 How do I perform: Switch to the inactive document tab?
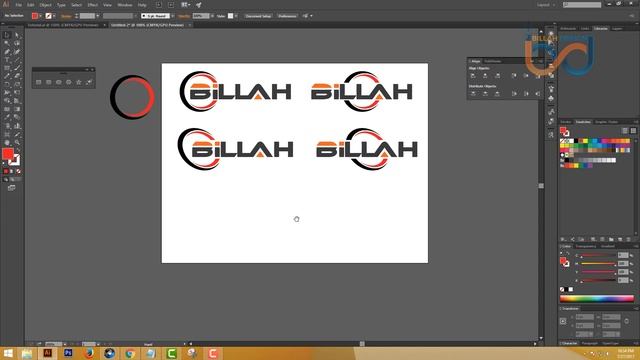click(63, 25)
